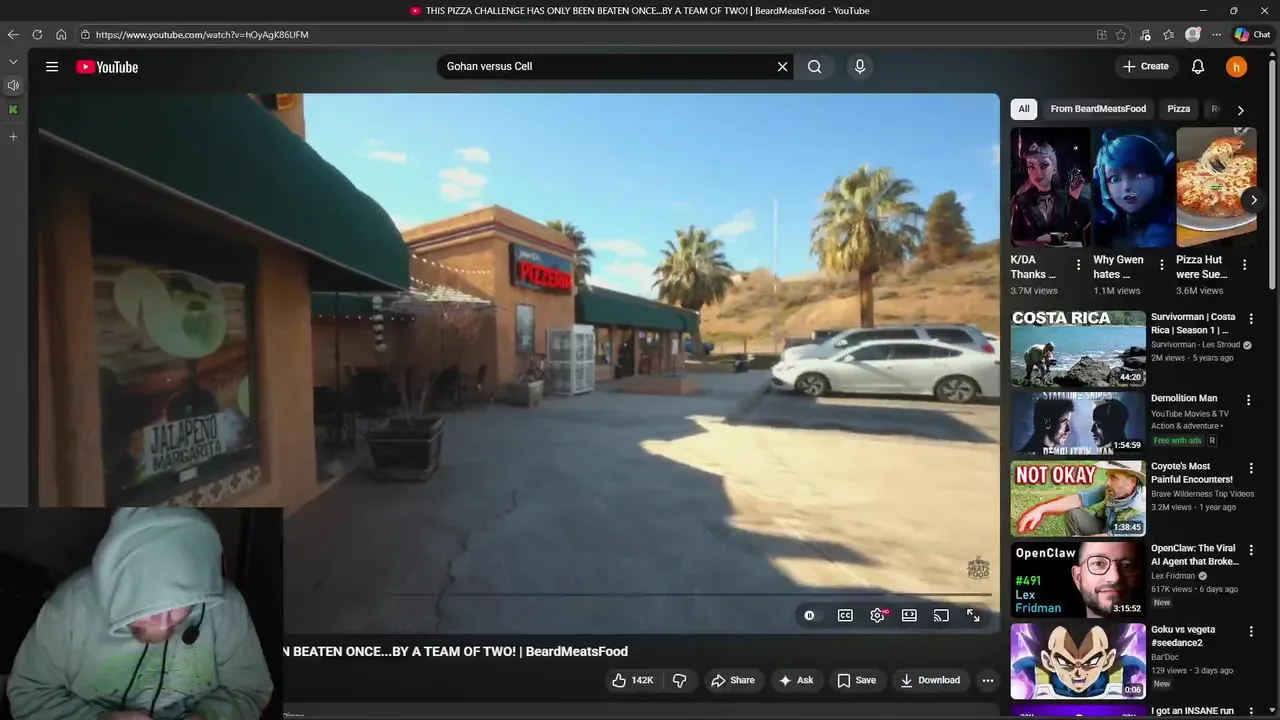Open the browser settings and more menu
Screen dimensions: 1280x720
coord(1216,34)
